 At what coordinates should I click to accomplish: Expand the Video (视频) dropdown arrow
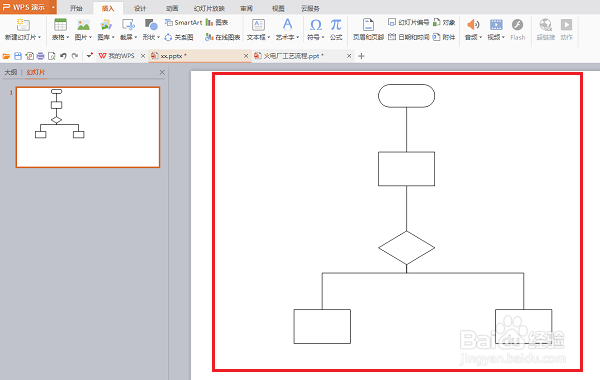(504, 37)
